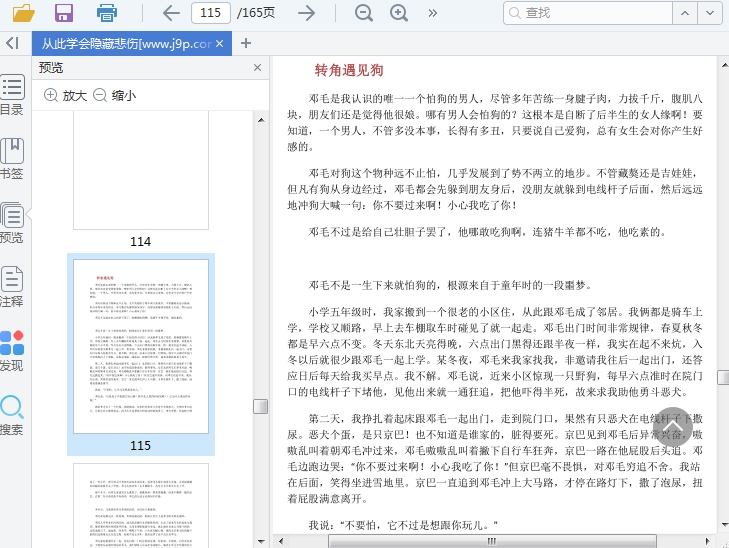The image size is (729, 548).
Task: Click the scroll-to-top round button
Action: tap(672, 426)
